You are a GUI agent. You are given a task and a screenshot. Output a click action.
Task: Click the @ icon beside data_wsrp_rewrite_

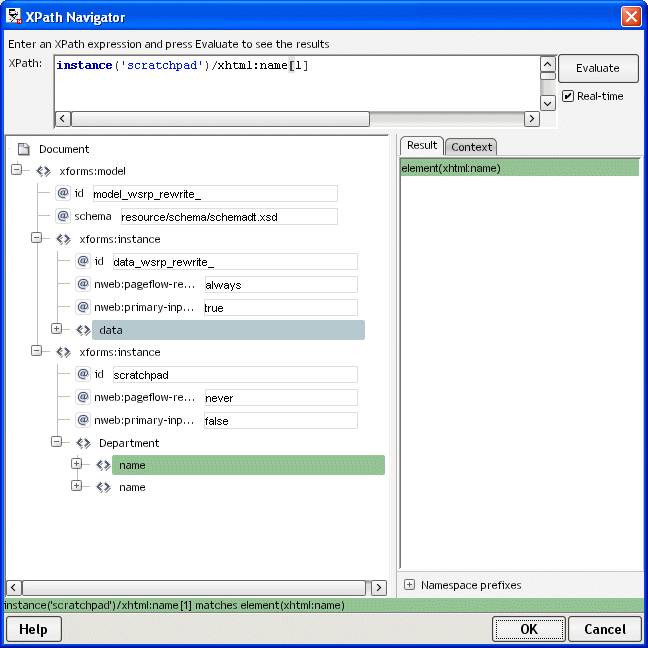(x=83, y=261)
